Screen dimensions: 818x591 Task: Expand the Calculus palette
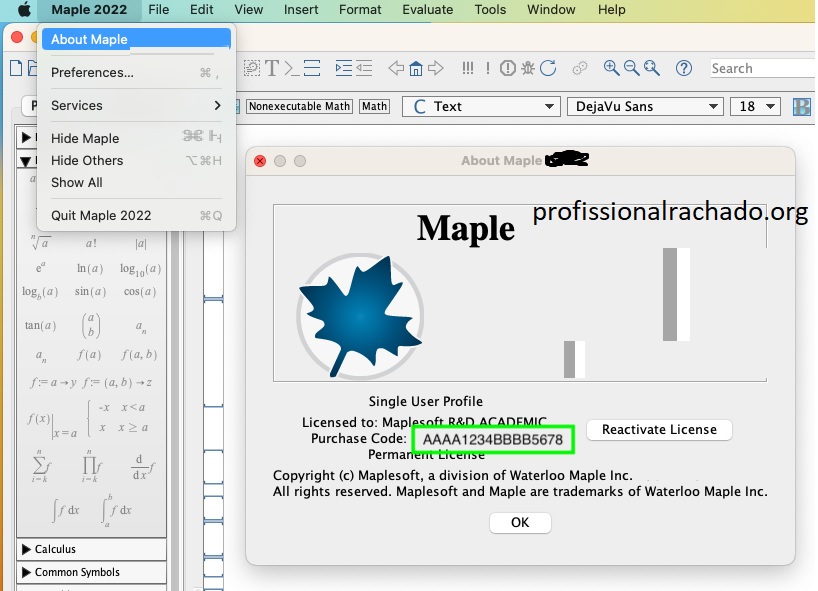point(91,549)
